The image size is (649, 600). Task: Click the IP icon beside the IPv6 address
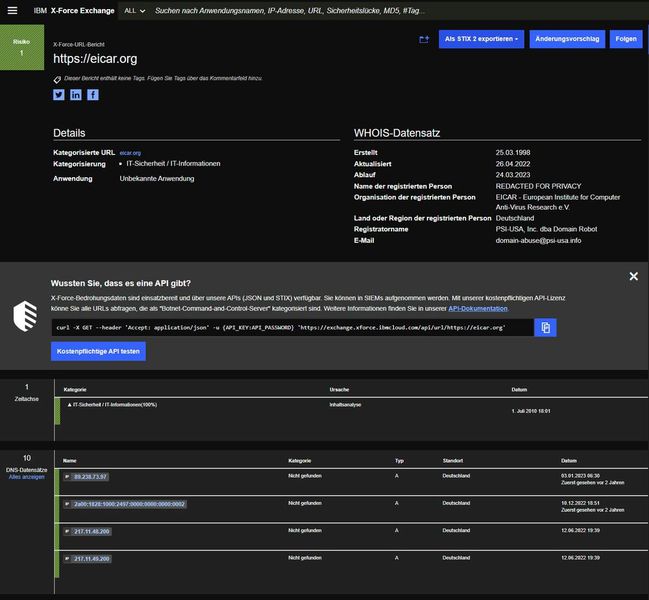point(67,504)
